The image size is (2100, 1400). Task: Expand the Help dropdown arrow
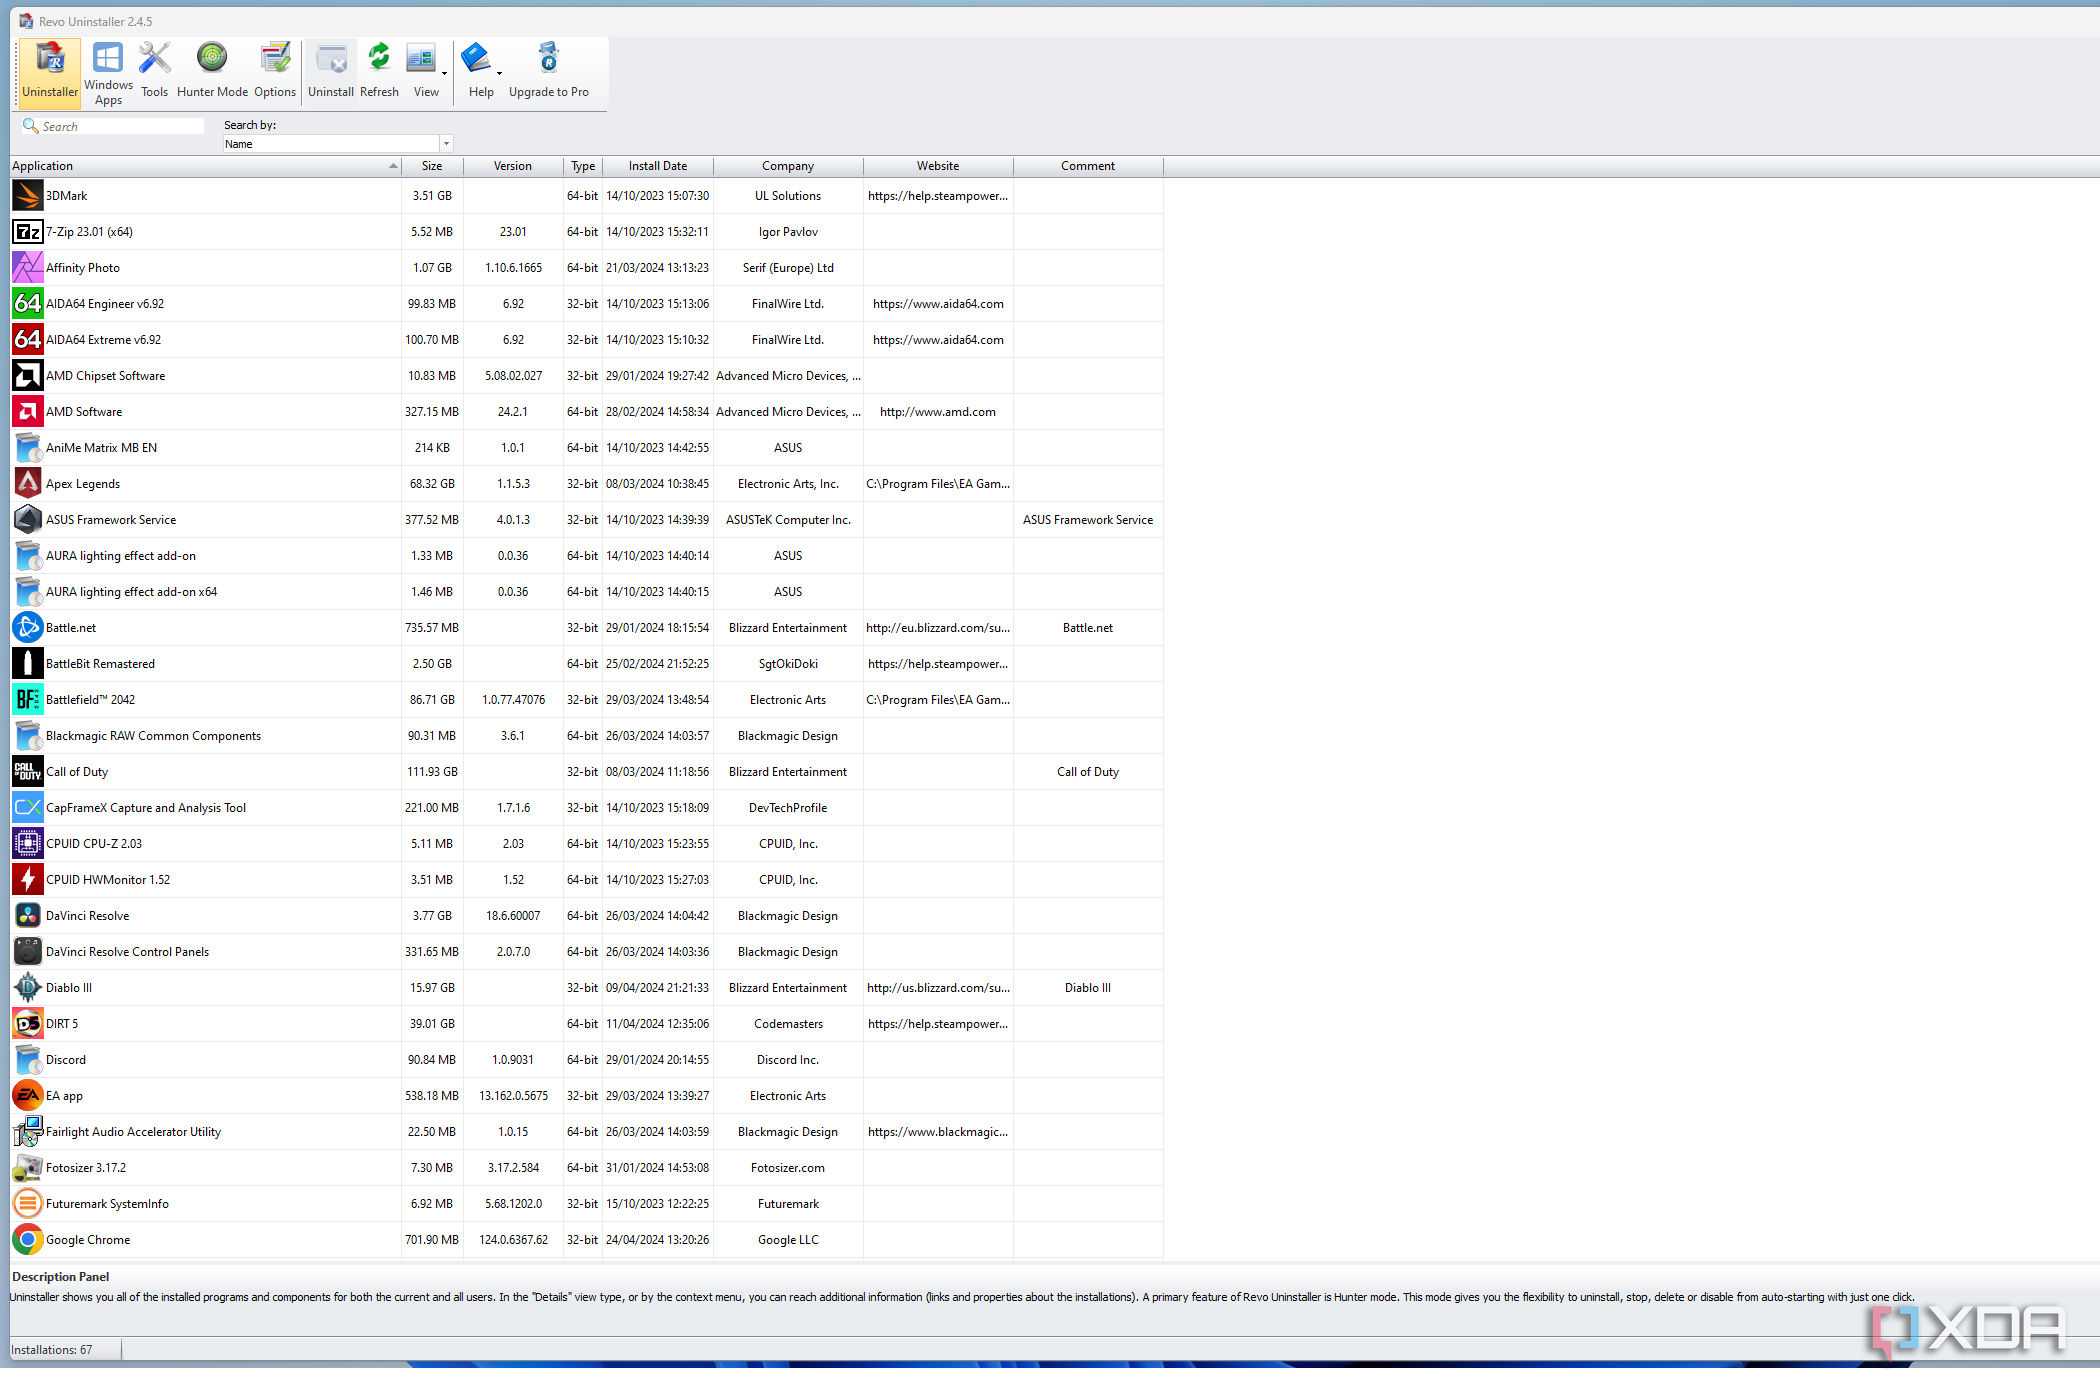[x=499, y=73]
